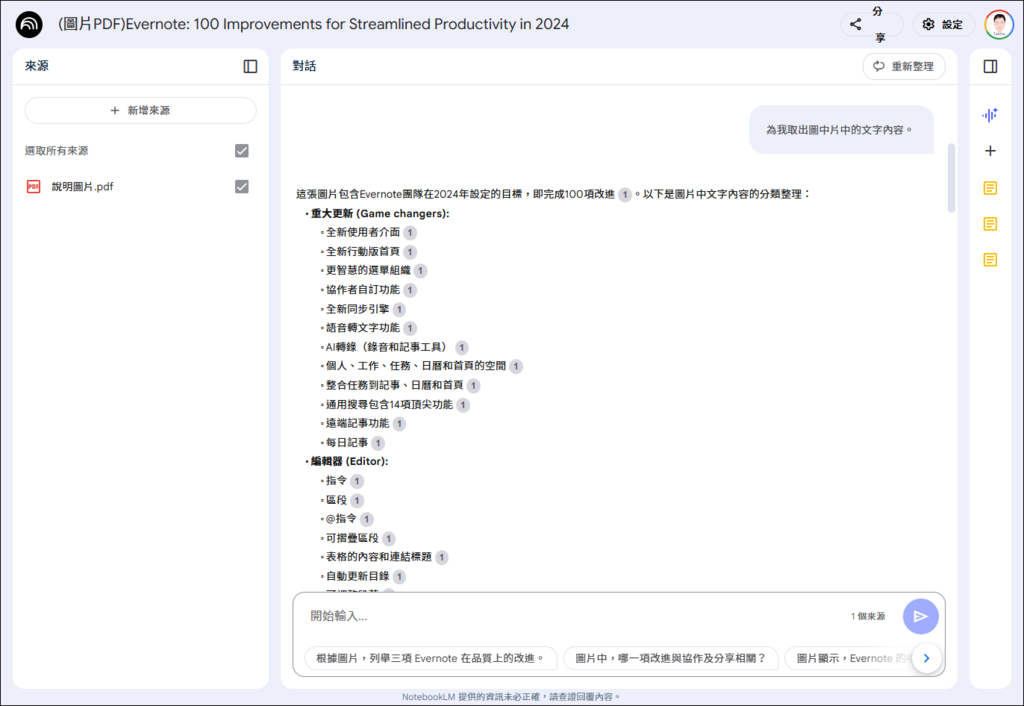Open citation 1 next to 協作者自訂功能
1024x706 pixels.
pyautogui.click(x=409, y=290)
